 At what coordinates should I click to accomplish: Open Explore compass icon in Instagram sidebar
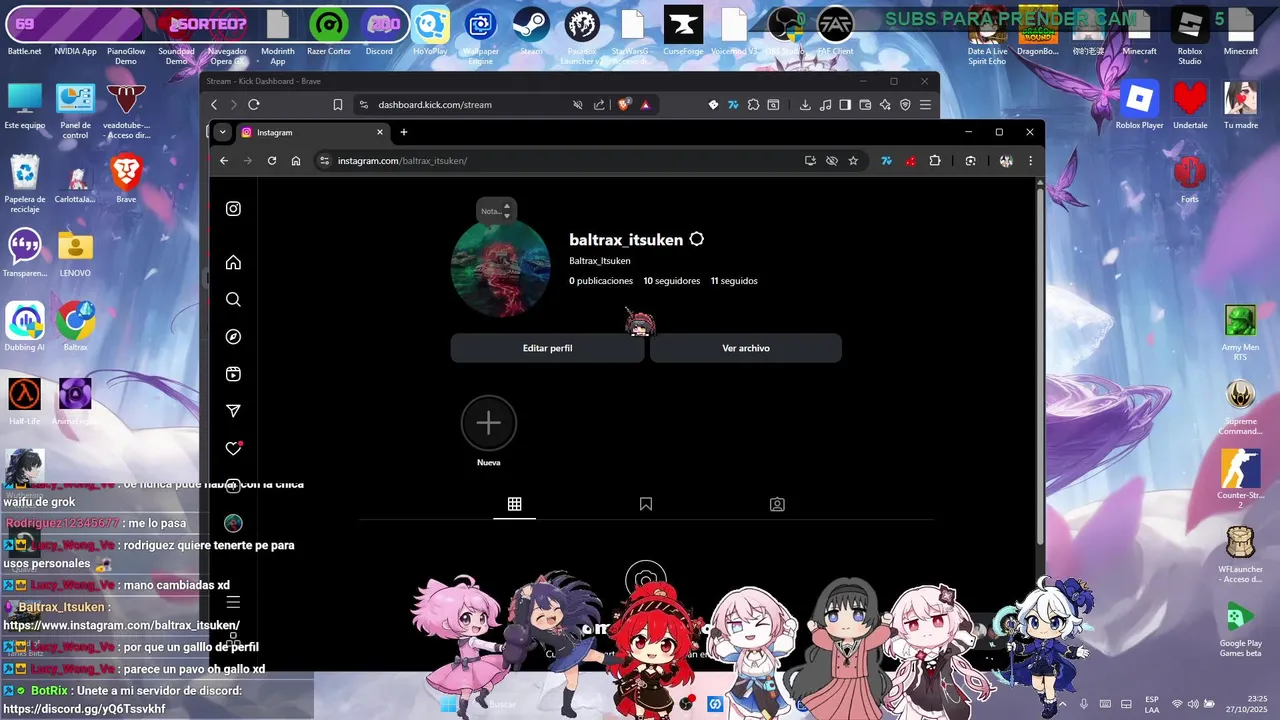tap(233, 337)
